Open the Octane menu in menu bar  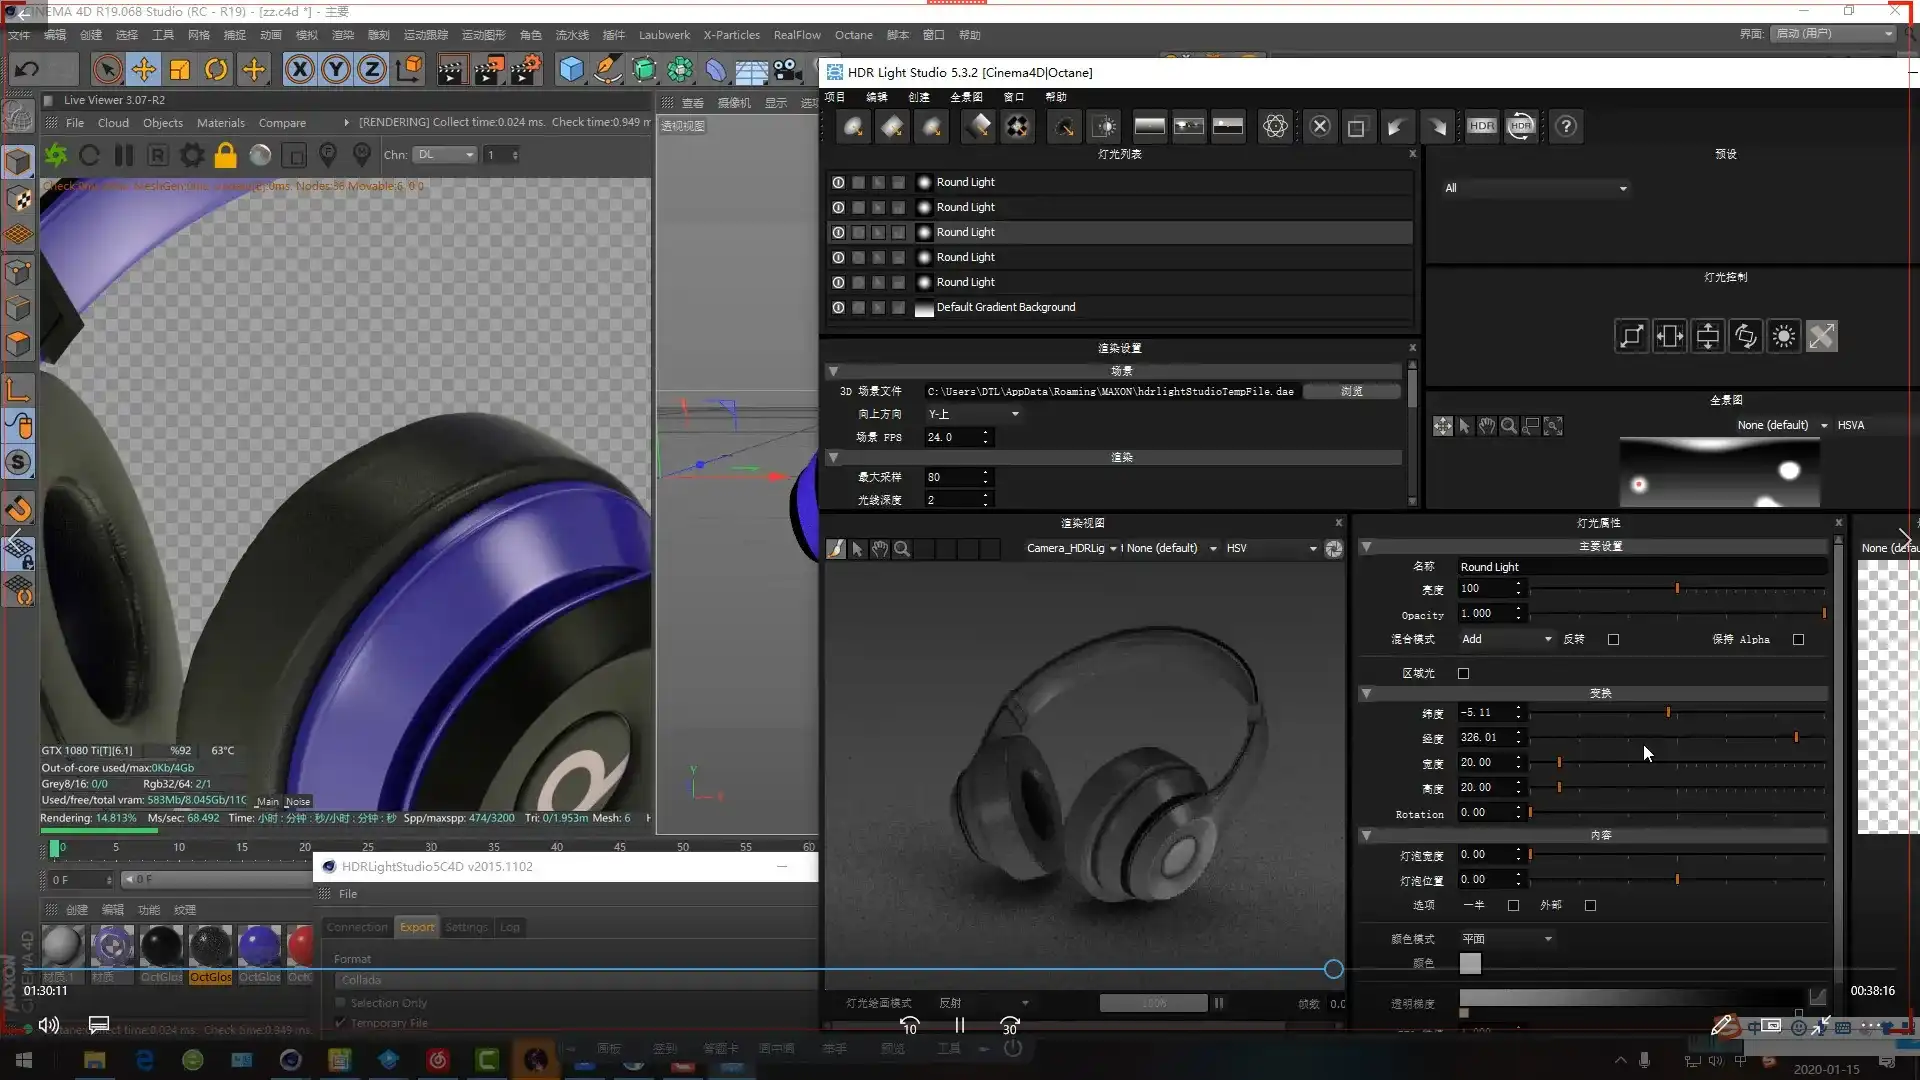click(x=853, y=35)
